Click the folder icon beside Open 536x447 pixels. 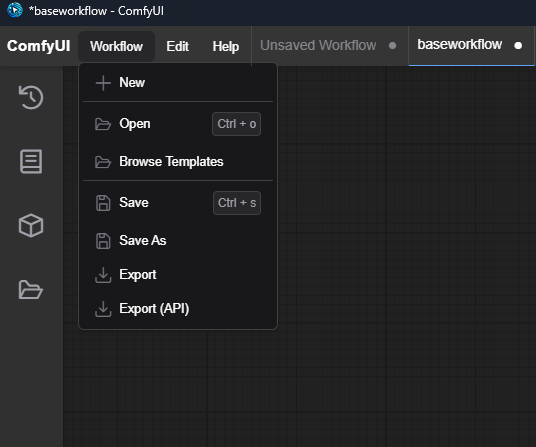pos(103,124)
